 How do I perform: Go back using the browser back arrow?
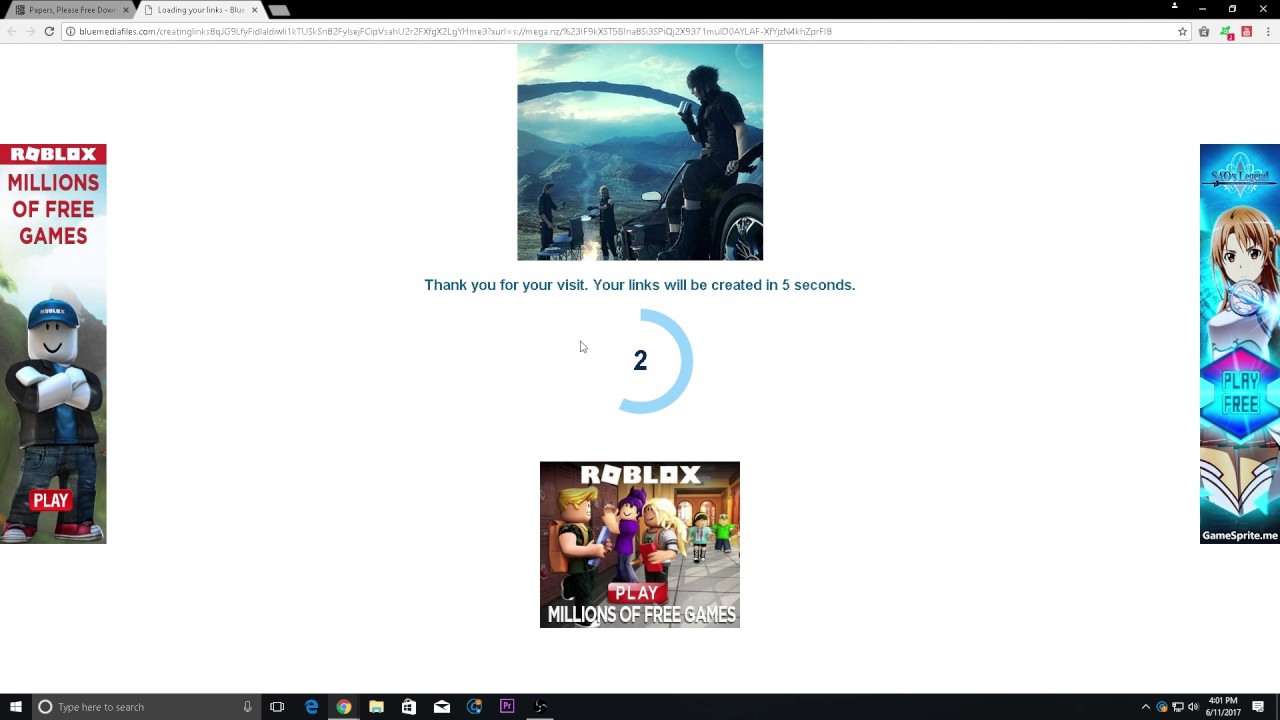(11, 31)
